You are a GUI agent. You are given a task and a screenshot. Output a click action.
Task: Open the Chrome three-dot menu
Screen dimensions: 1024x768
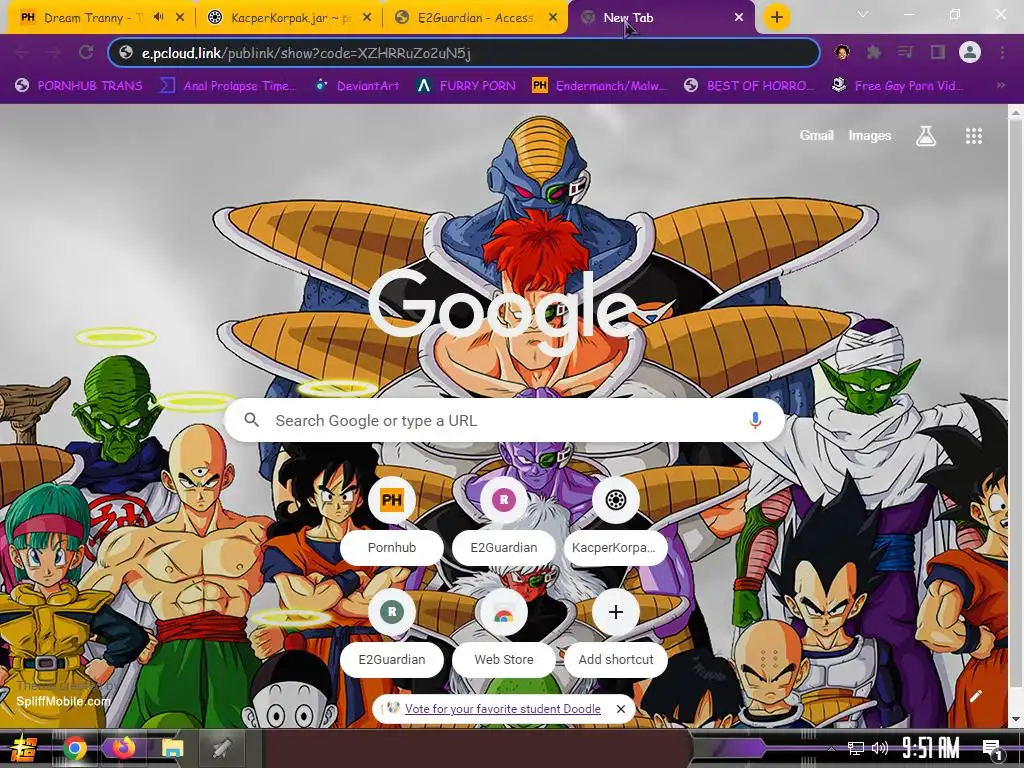1002,52
